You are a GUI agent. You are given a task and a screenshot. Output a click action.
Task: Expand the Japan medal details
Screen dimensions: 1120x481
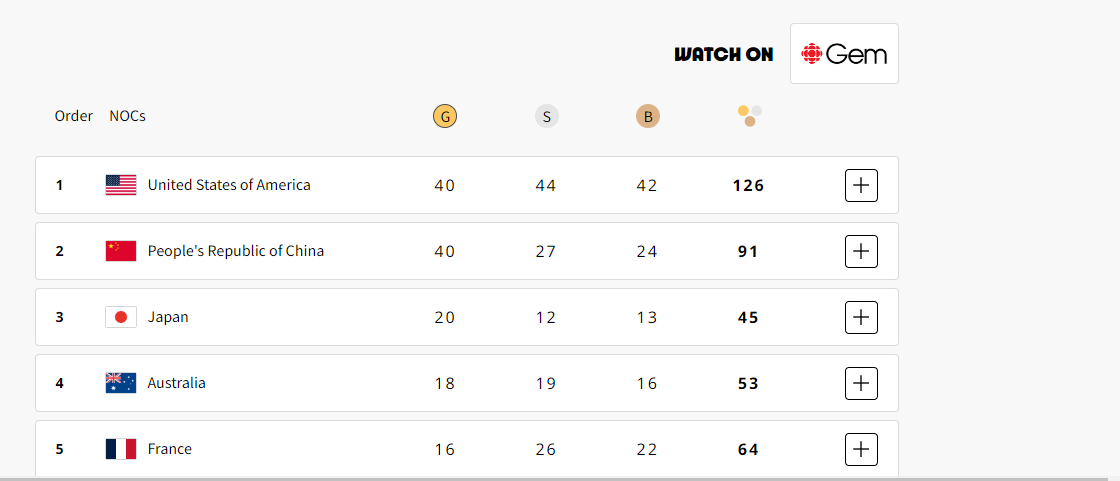point(861,317)
